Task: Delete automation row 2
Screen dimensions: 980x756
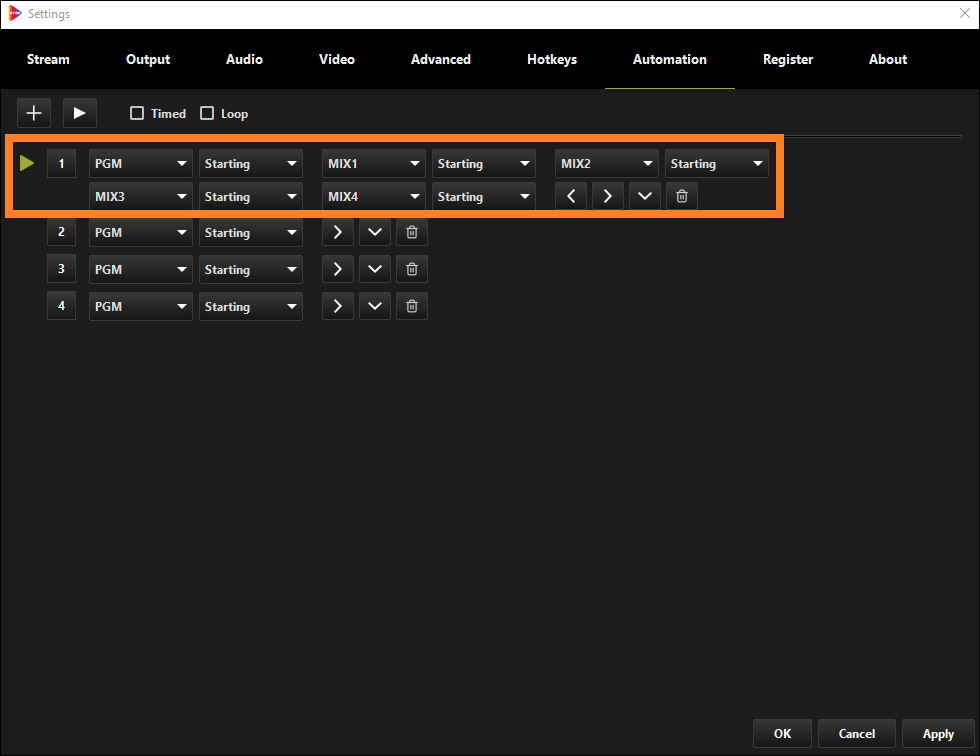Action: pos(411,232)
